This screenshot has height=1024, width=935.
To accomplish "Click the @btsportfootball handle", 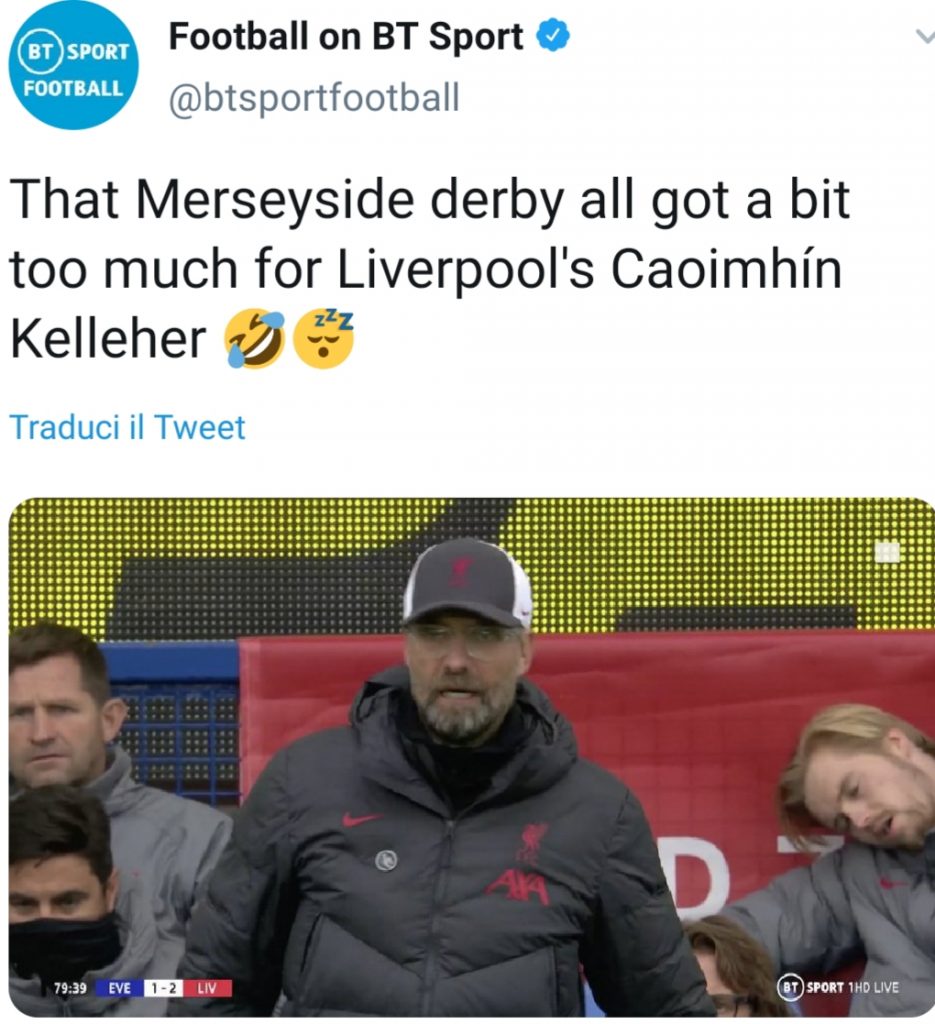I will (314, 99).
